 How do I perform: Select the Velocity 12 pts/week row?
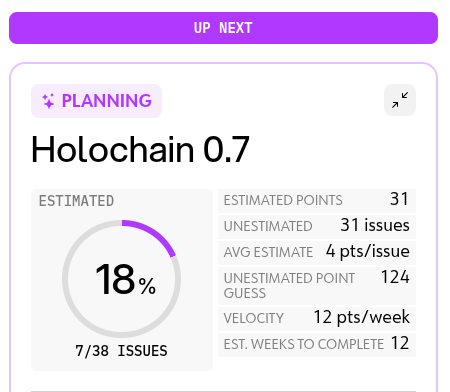pos(317,318)
